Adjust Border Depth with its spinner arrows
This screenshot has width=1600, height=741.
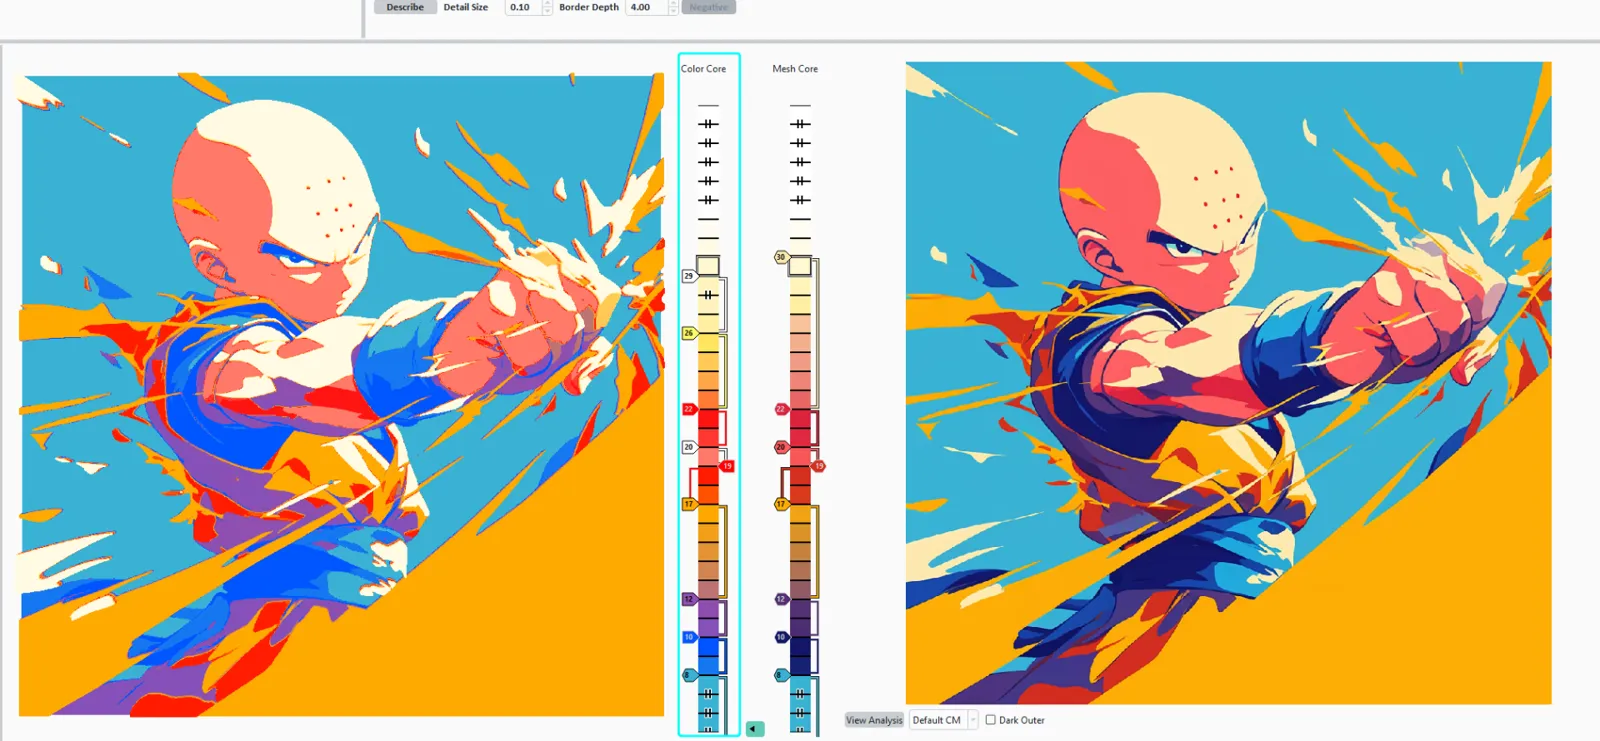[x=673, y=7]
